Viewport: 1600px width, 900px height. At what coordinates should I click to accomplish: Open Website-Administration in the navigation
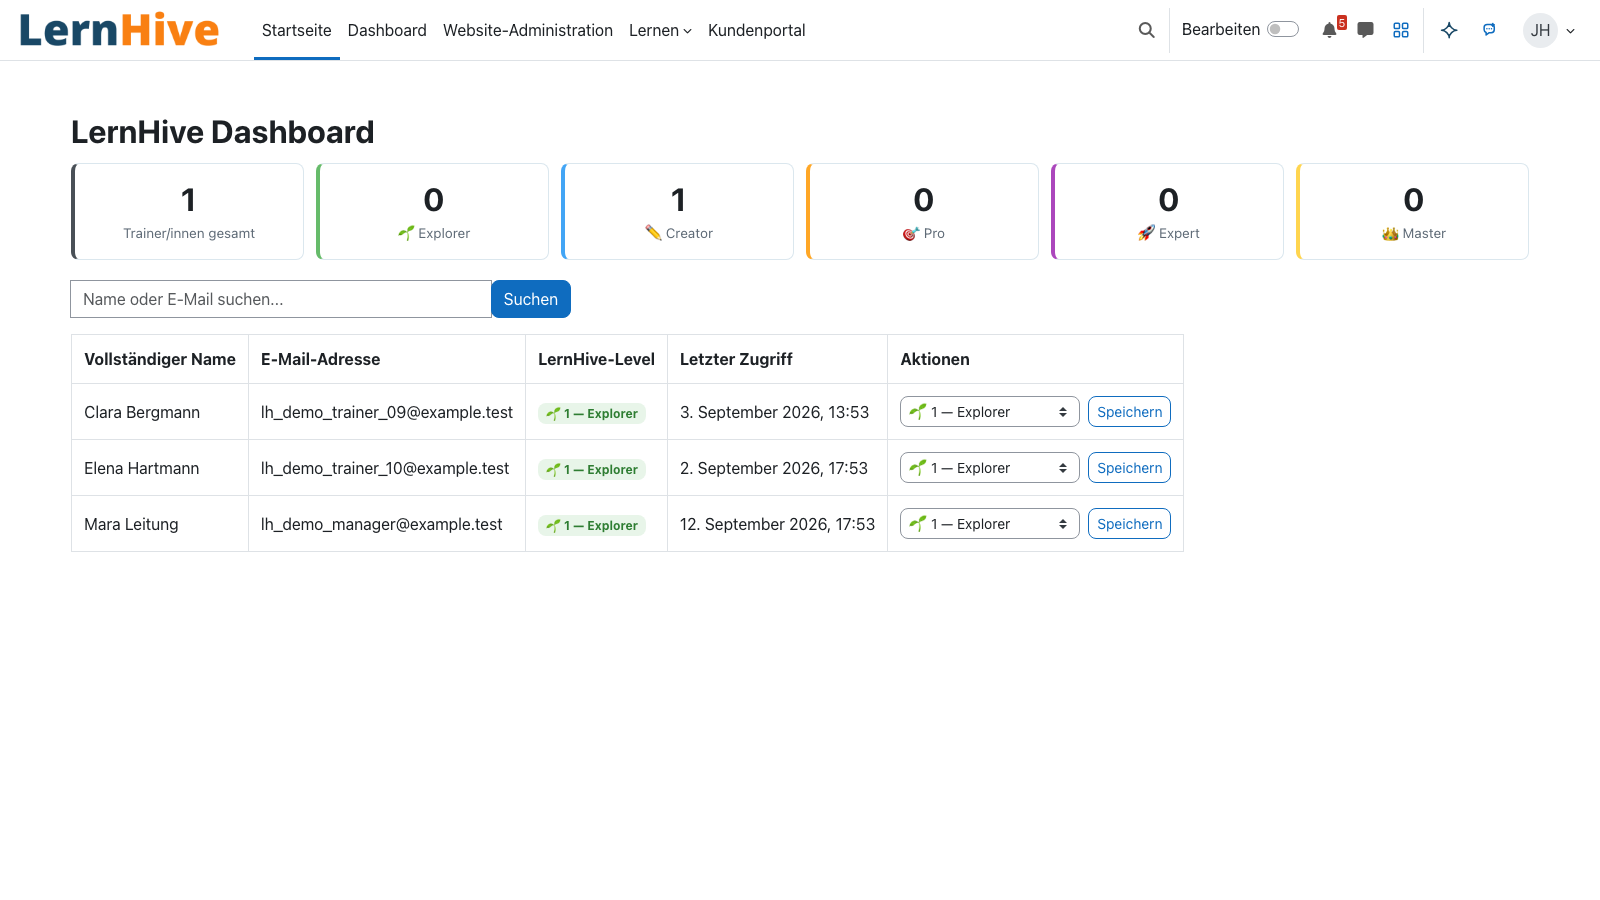[528, 30]
